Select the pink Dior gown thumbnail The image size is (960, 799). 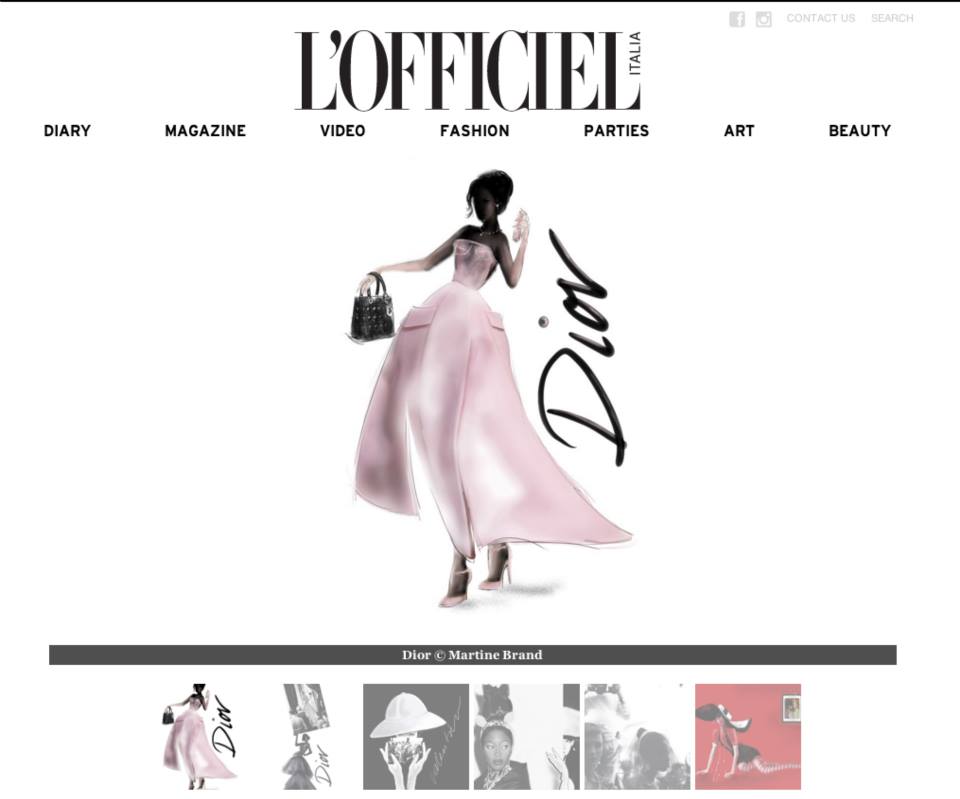coord(200,737)
